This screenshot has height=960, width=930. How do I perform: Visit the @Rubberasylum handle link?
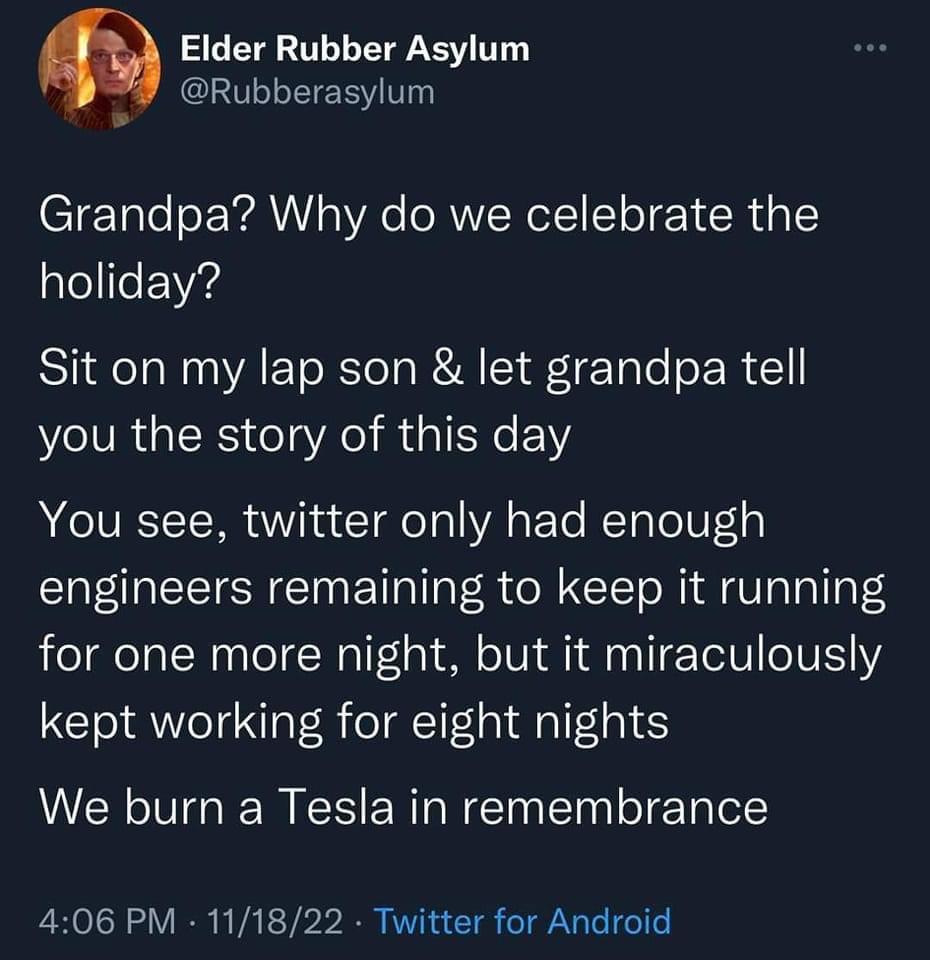point(308,92)
